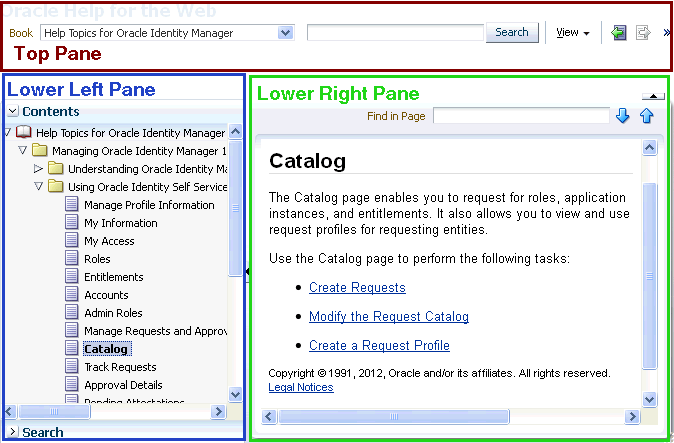
Task: Click Find in Page up arrow
Action: coord(646,116)
